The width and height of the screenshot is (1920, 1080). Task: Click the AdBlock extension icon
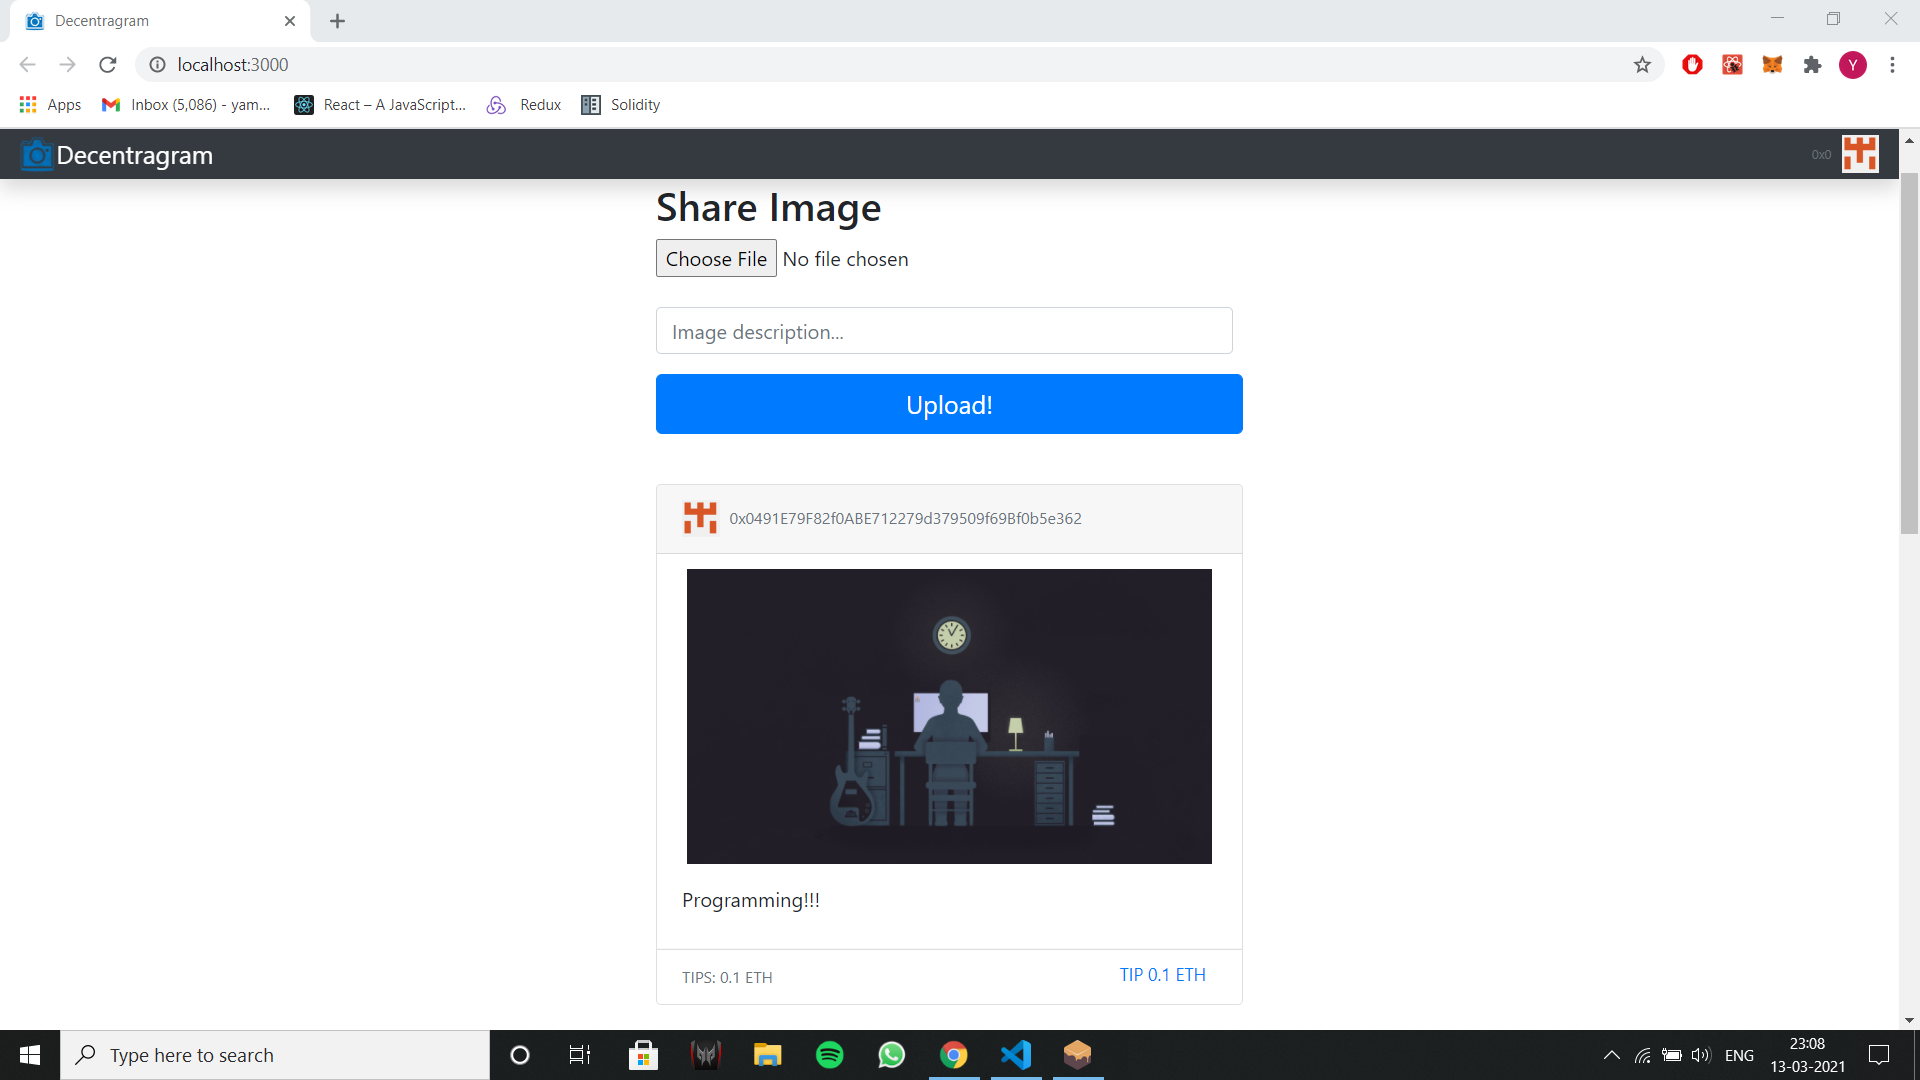(x=1692, y=64)
